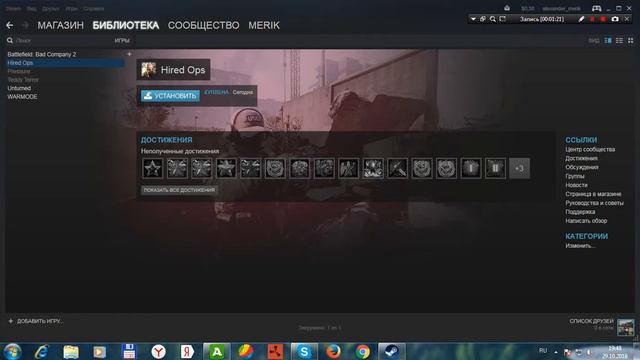
Task: Select Battlefield: Bad Company 2 in list
Action: [x=42, y=54]
